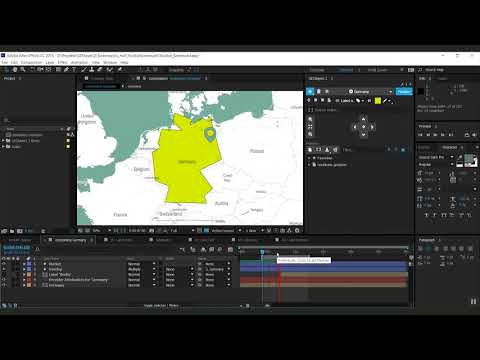Click the Filter field in the GEOlayers browser
This screenshot has width=480, height=360.
click(x=363, y=150)
